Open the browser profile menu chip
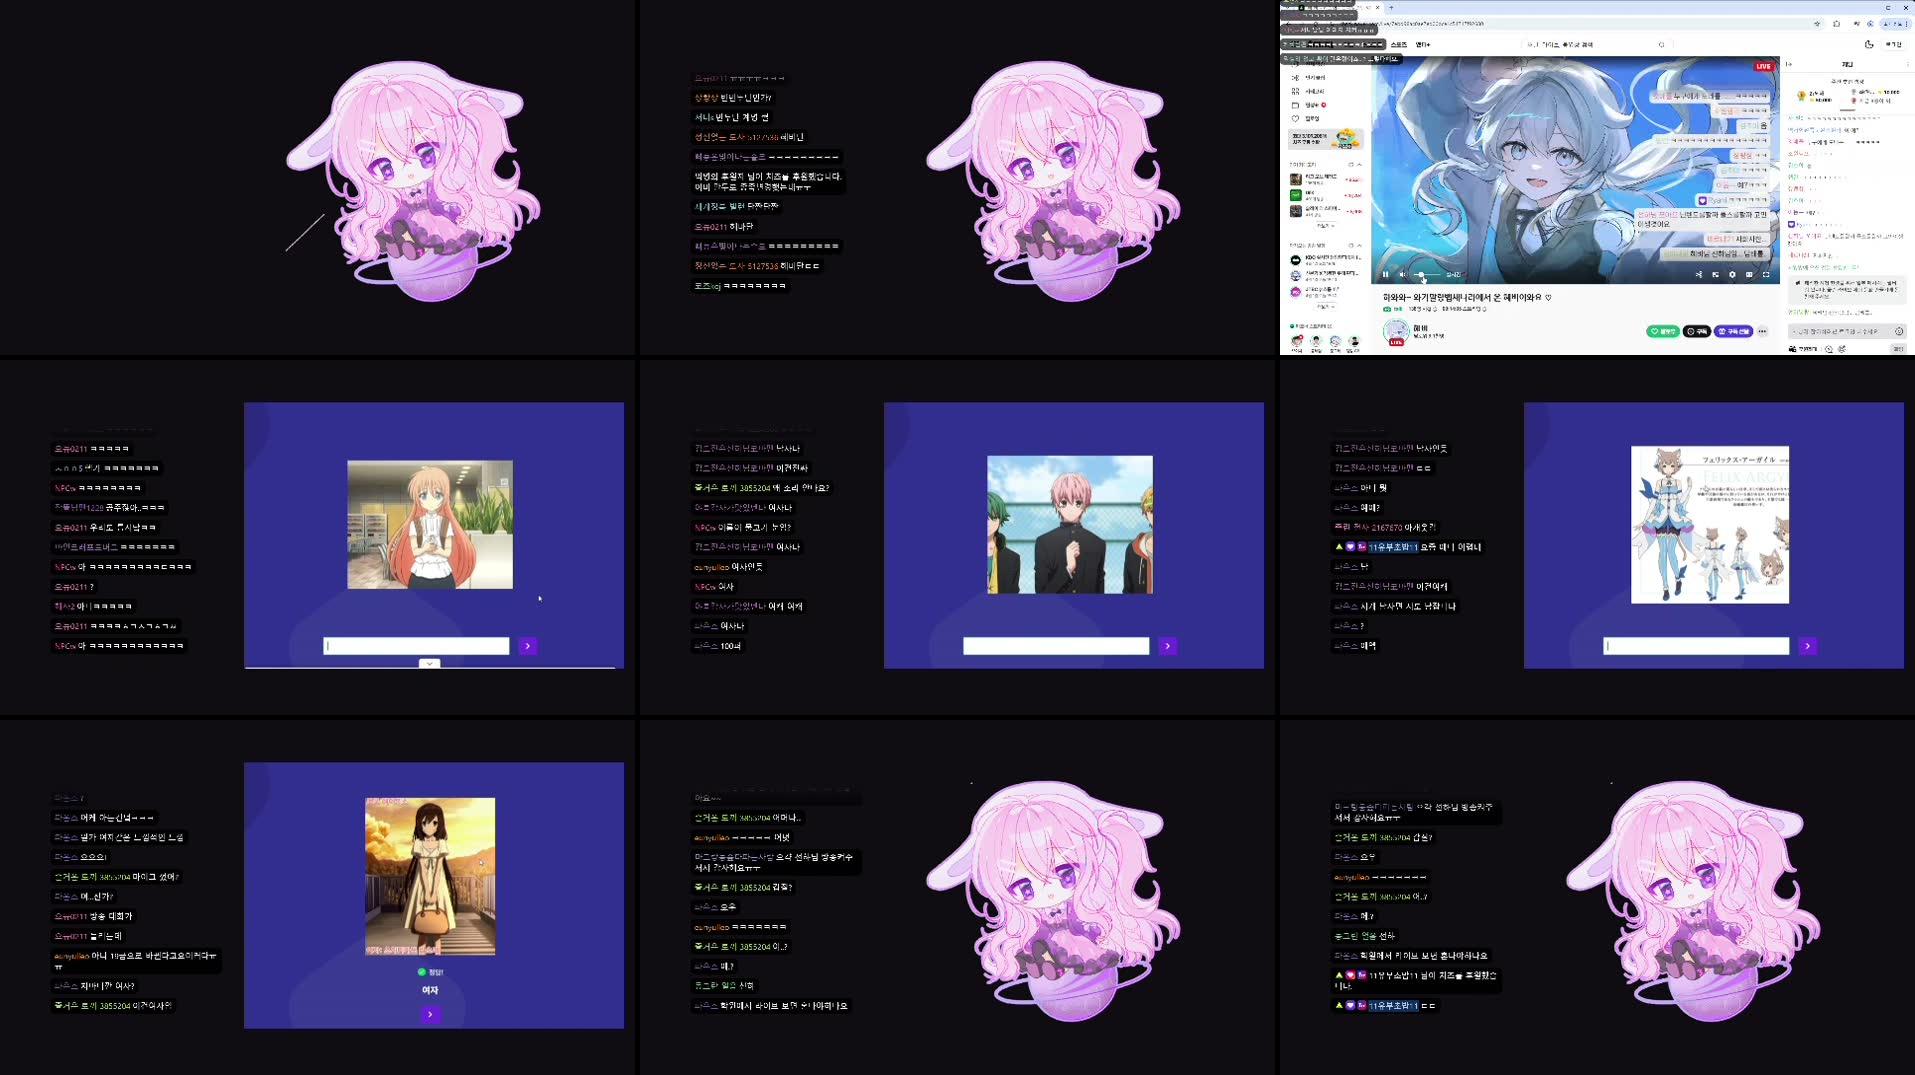 [1896, 24]
